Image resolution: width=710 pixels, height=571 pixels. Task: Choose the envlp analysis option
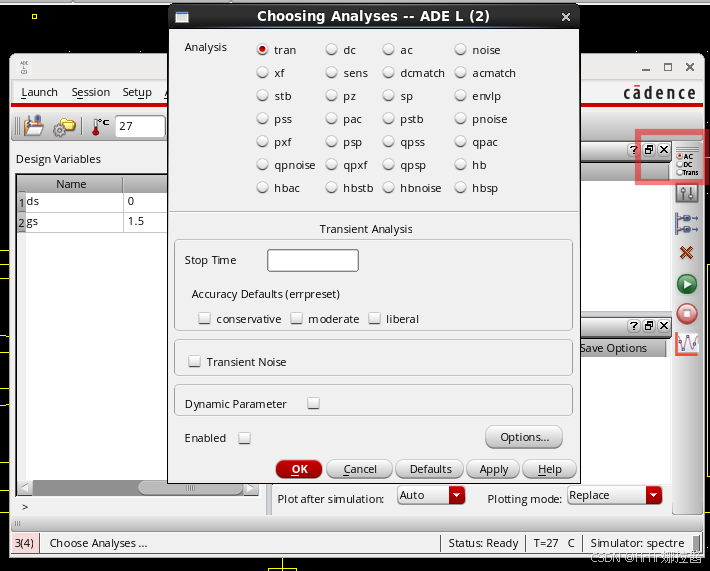pyautogui.click(x=461, y=96)
